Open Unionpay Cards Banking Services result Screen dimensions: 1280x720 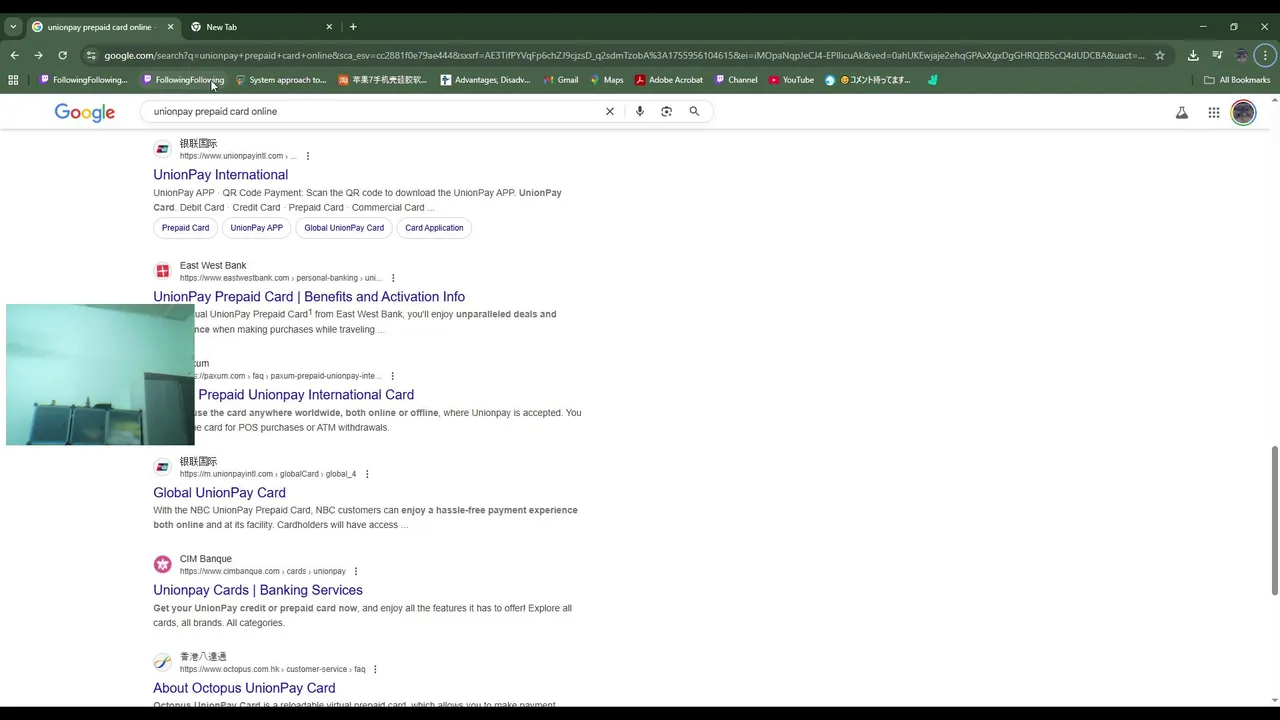[x=258, y=590]
